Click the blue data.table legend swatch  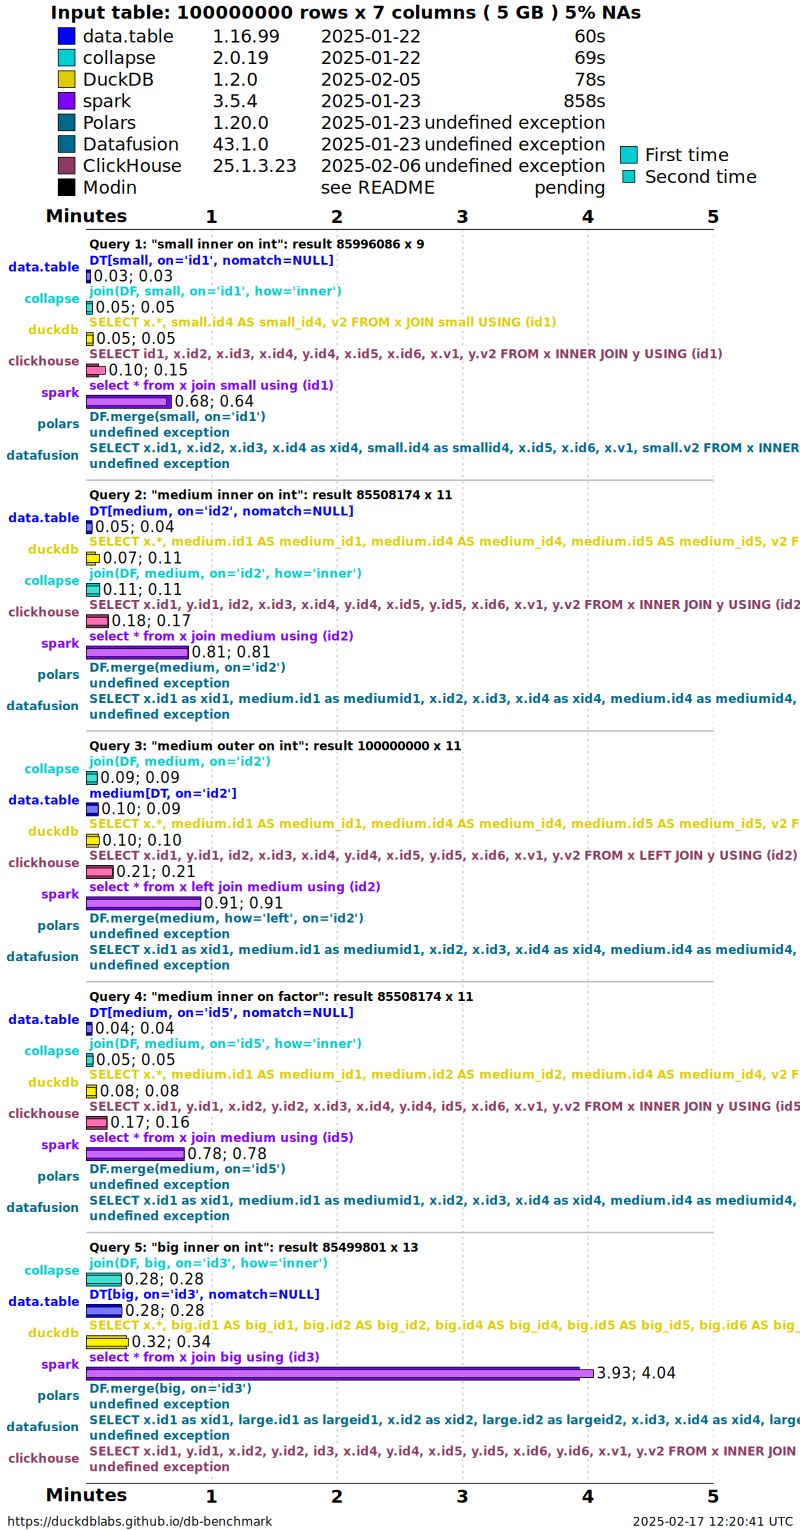point(67,37)
